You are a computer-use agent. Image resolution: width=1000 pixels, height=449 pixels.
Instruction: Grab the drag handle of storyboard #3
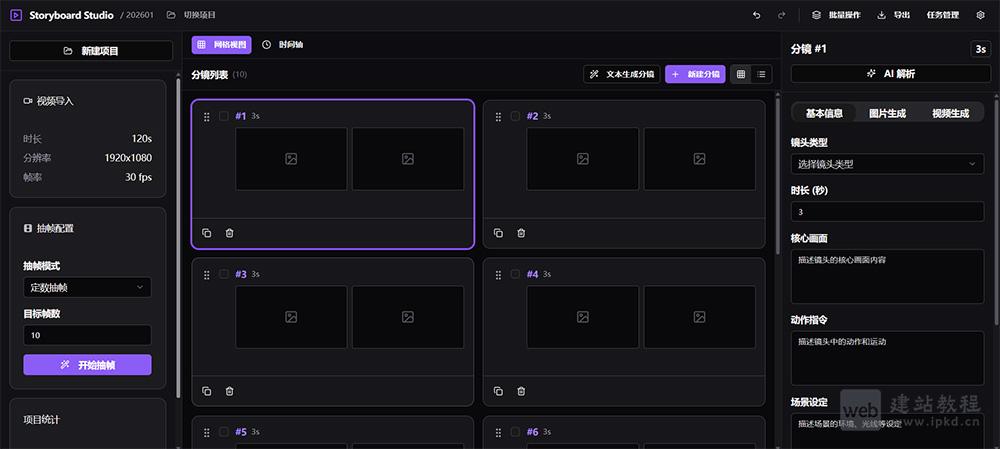pos(207,274)
